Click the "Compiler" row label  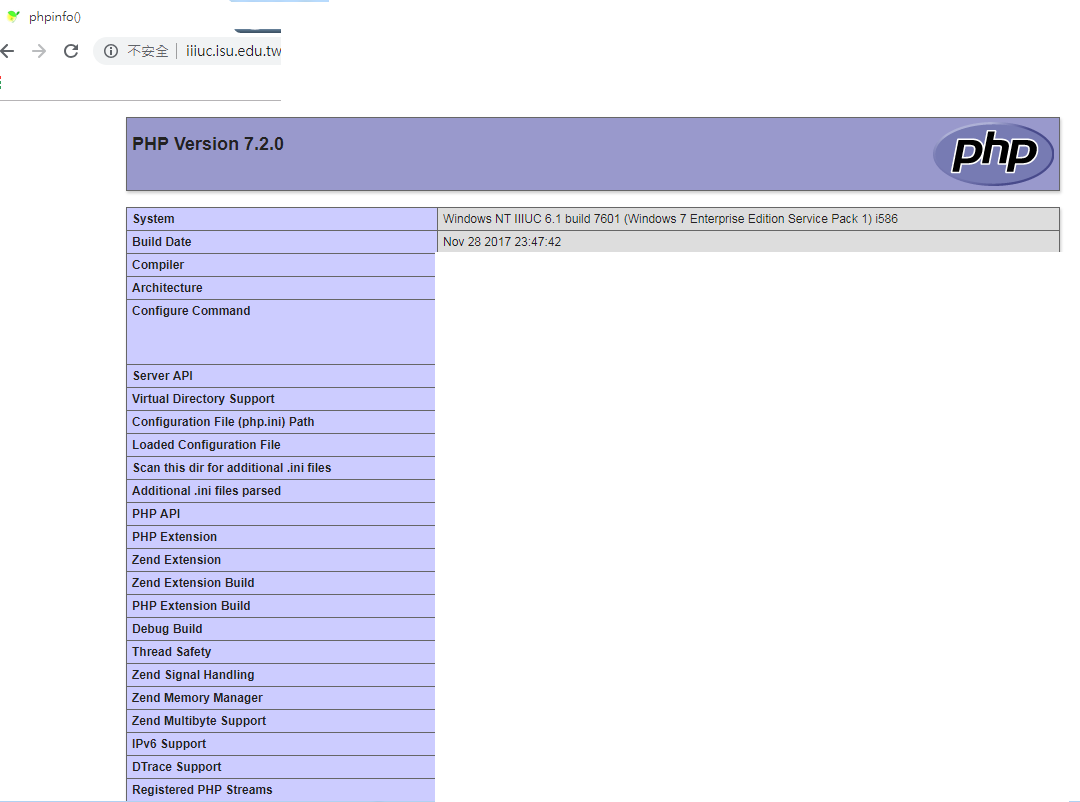coord(158,265)
